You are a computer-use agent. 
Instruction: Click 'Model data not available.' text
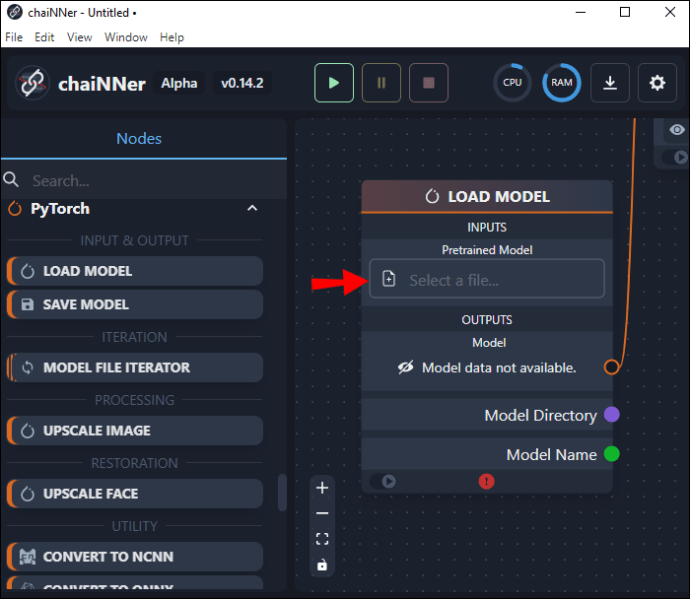499,367
